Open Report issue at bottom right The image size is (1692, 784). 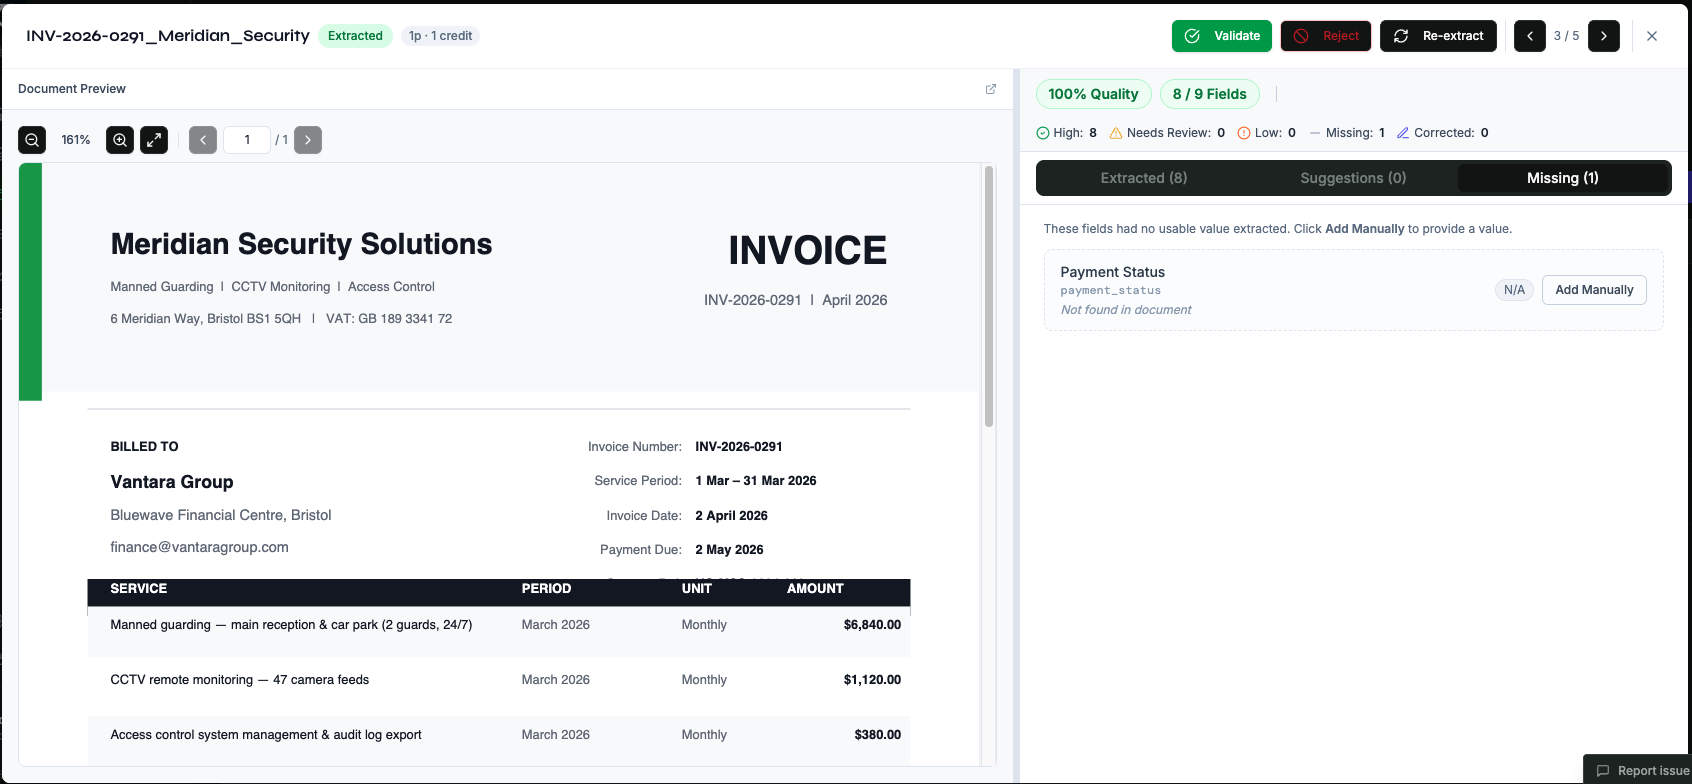[1640, 770]
